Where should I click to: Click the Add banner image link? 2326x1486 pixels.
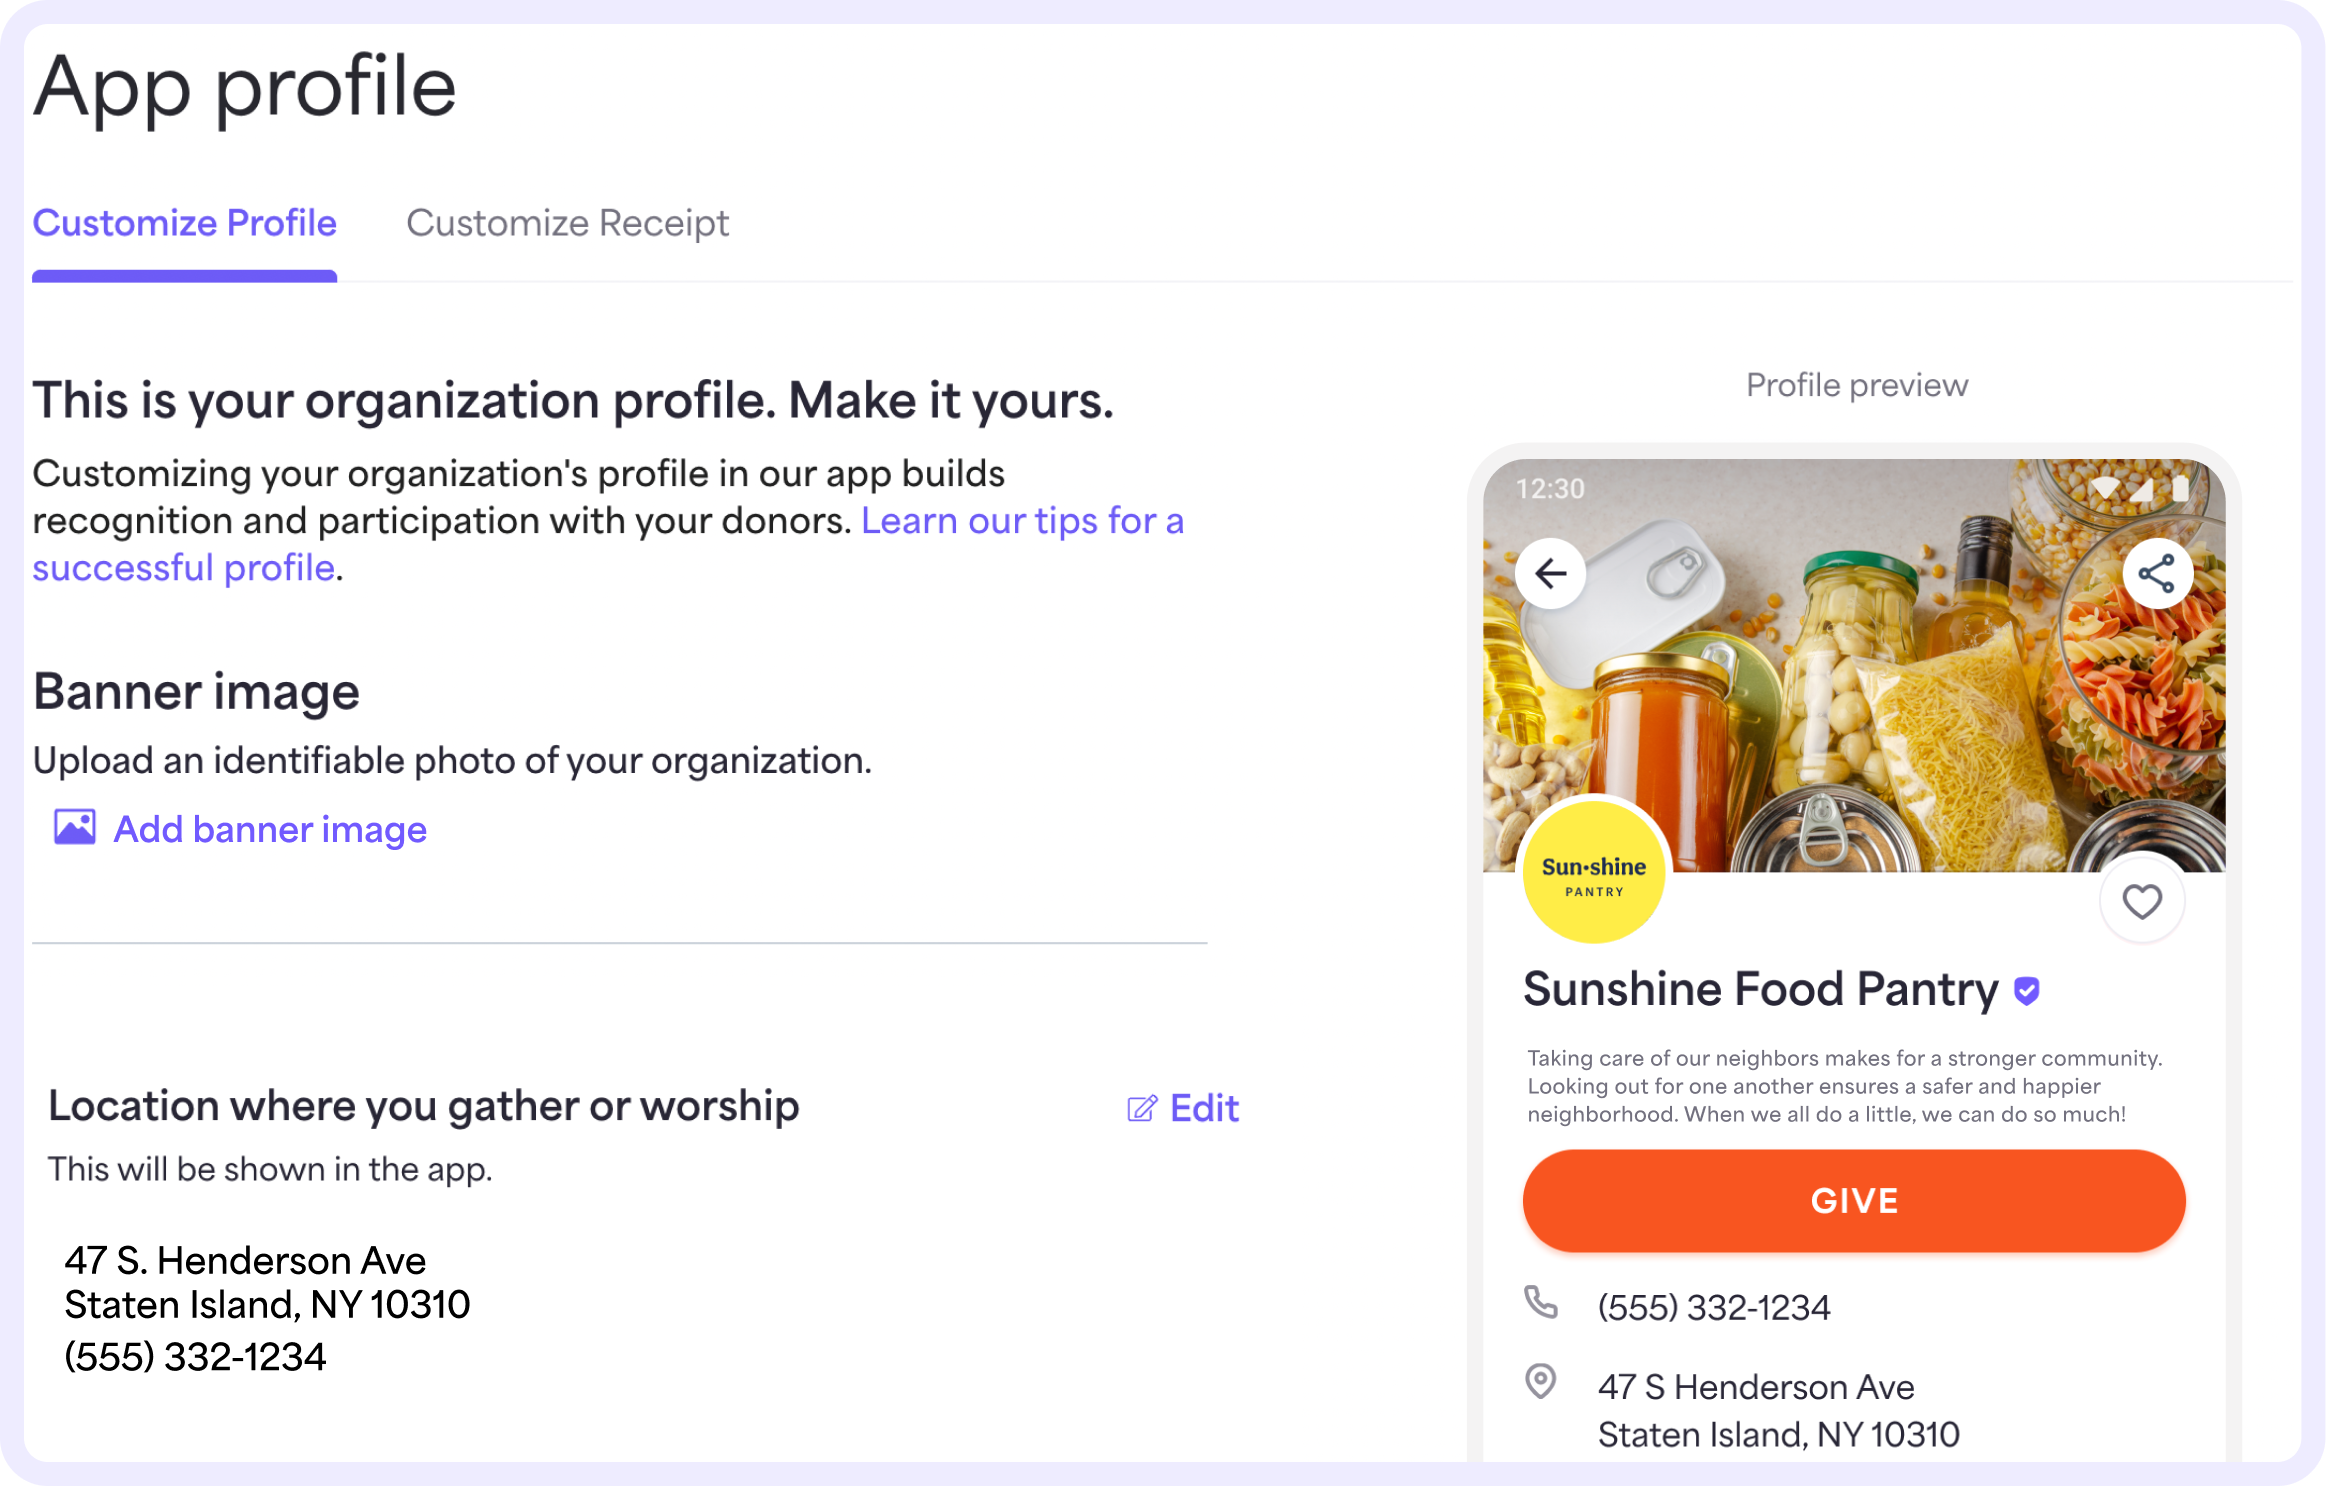[x=269, y=829]
